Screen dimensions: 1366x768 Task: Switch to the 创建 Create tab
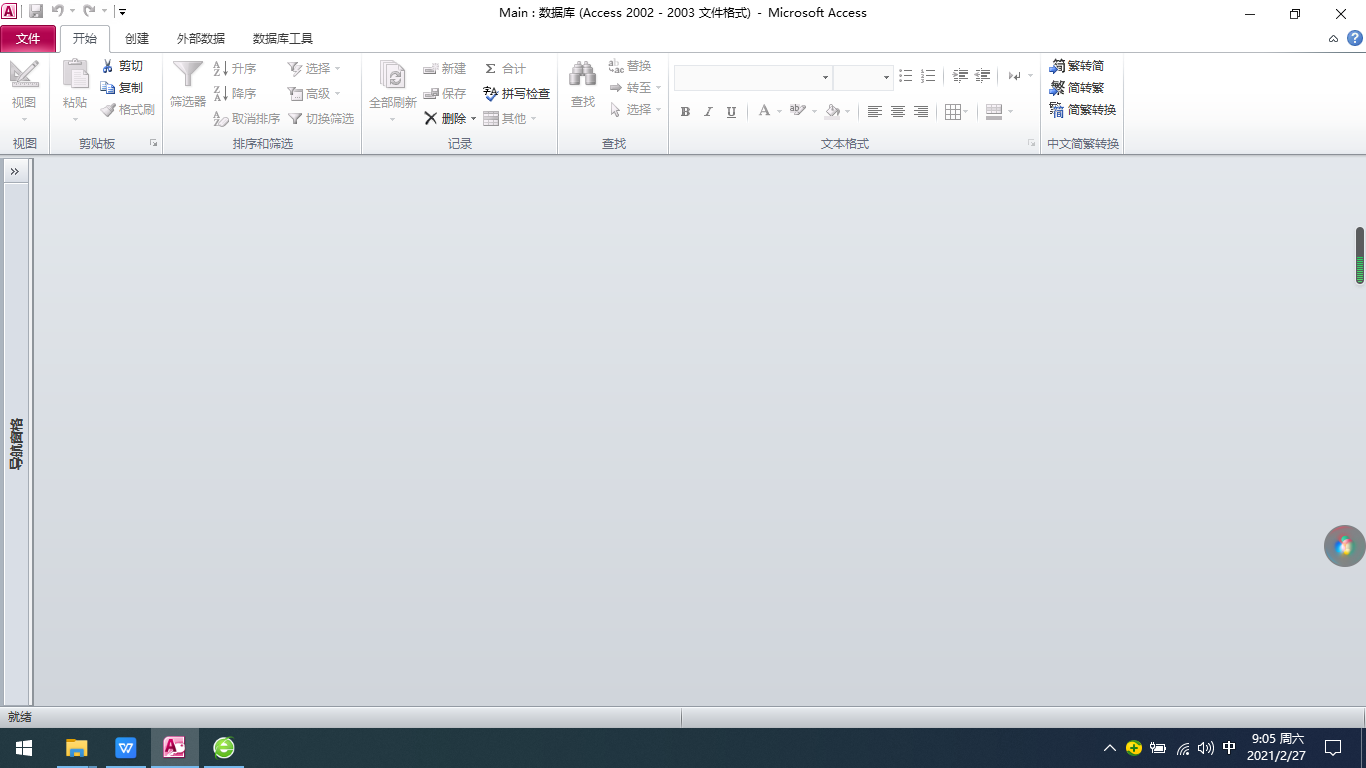pos(137,39)
